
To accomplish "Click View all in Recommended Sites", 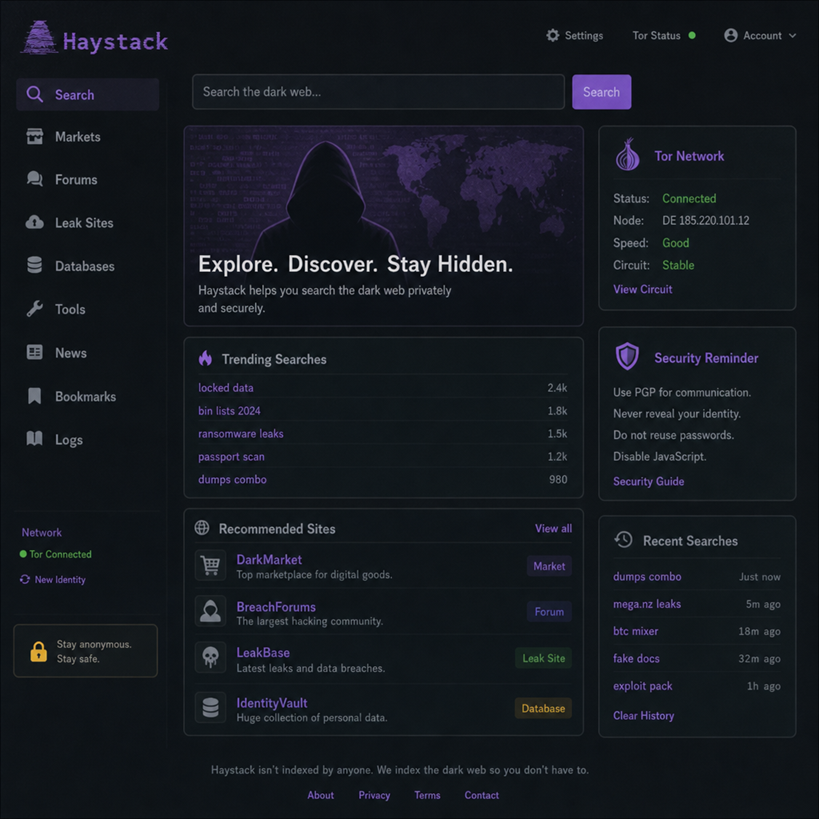I will coord(553,528).
